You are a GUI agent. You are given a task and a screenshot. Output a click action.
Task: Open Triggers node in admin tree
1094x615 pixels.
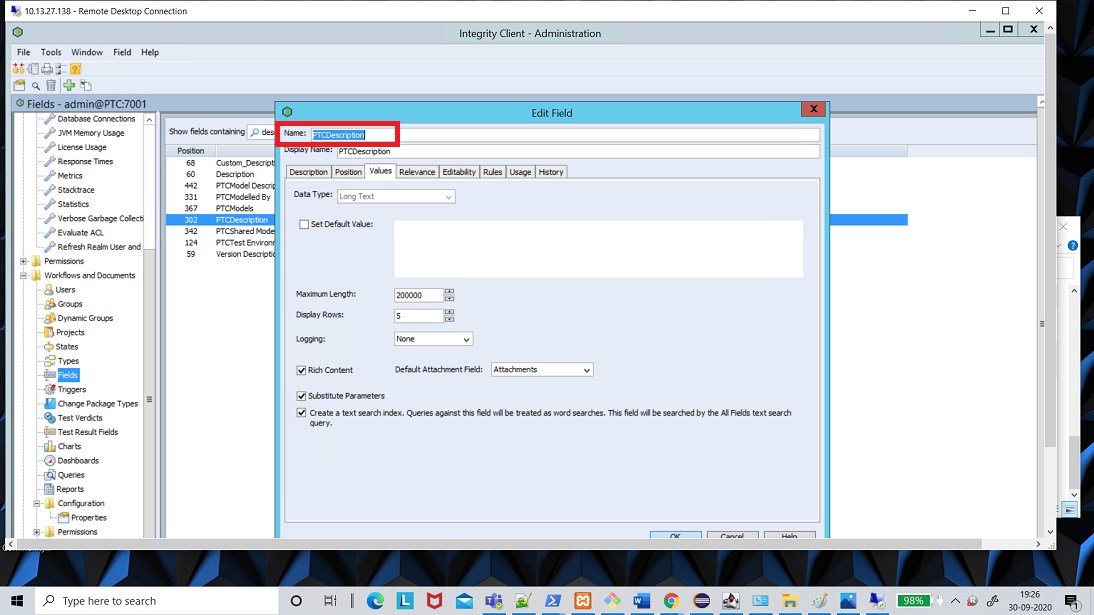point(71,389)
